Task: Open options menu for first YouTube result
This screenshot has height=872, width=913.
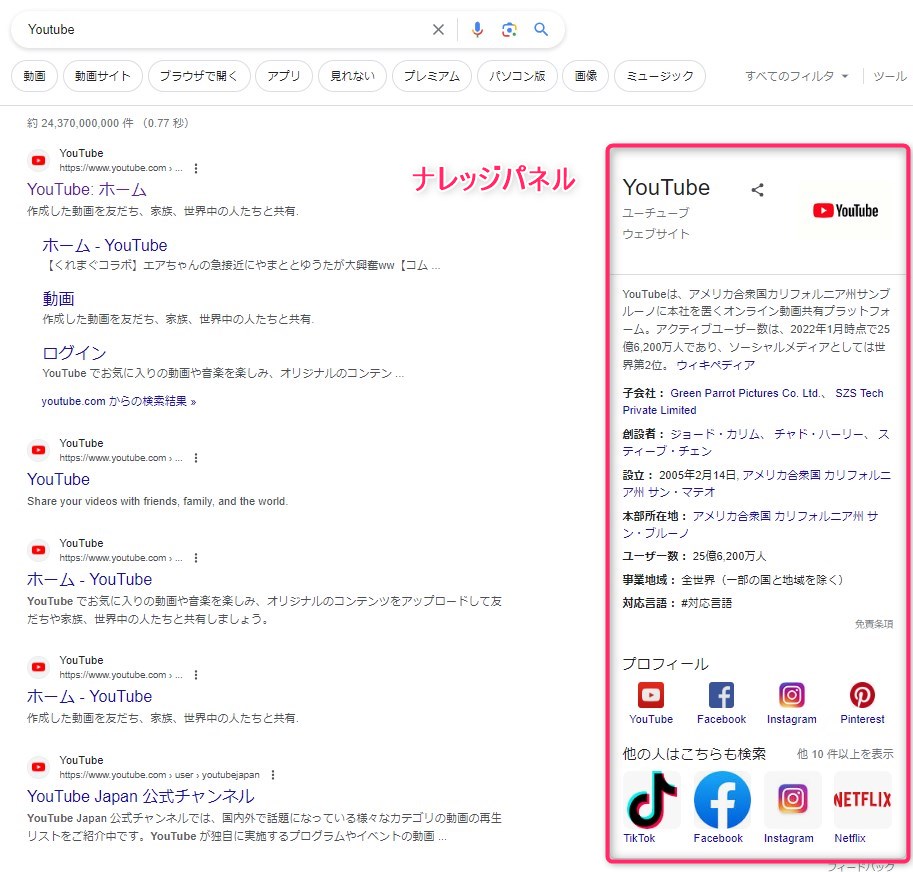Action: (x=196, y=168)
